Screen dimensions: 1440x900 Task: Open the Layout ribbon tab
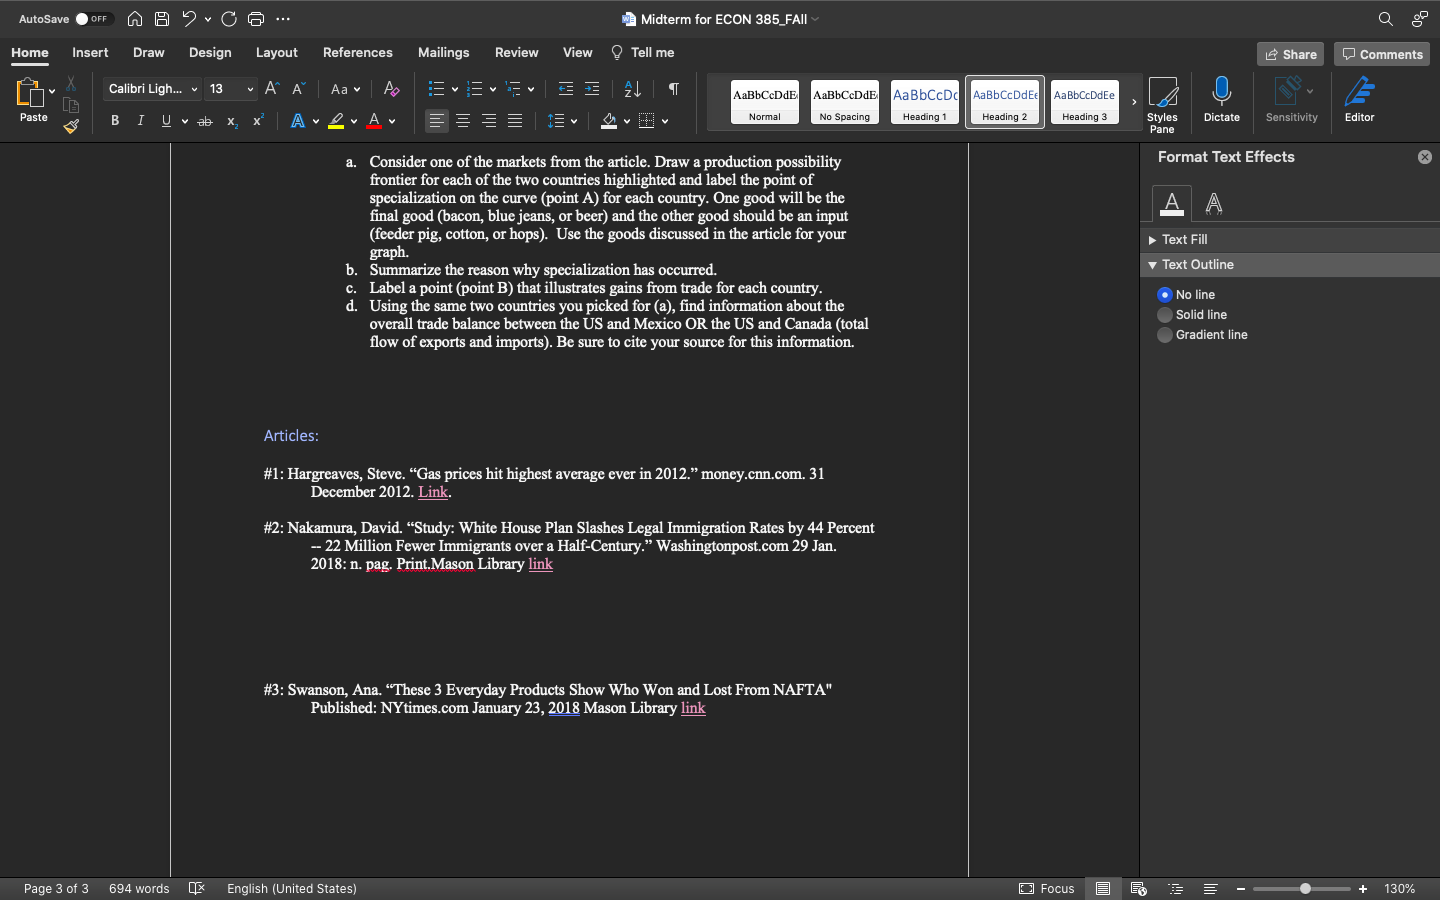(x=276, y=53)
